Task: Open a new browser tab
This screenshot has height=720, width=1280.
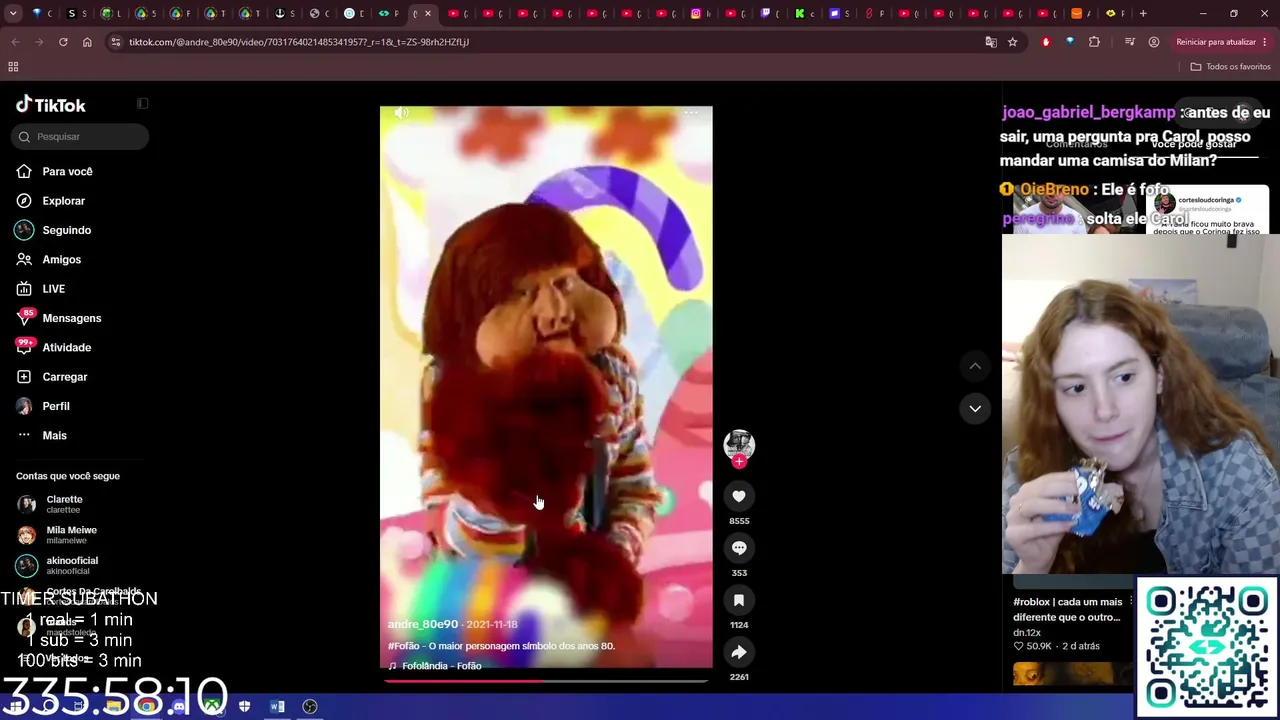Action: (1143, 14)
